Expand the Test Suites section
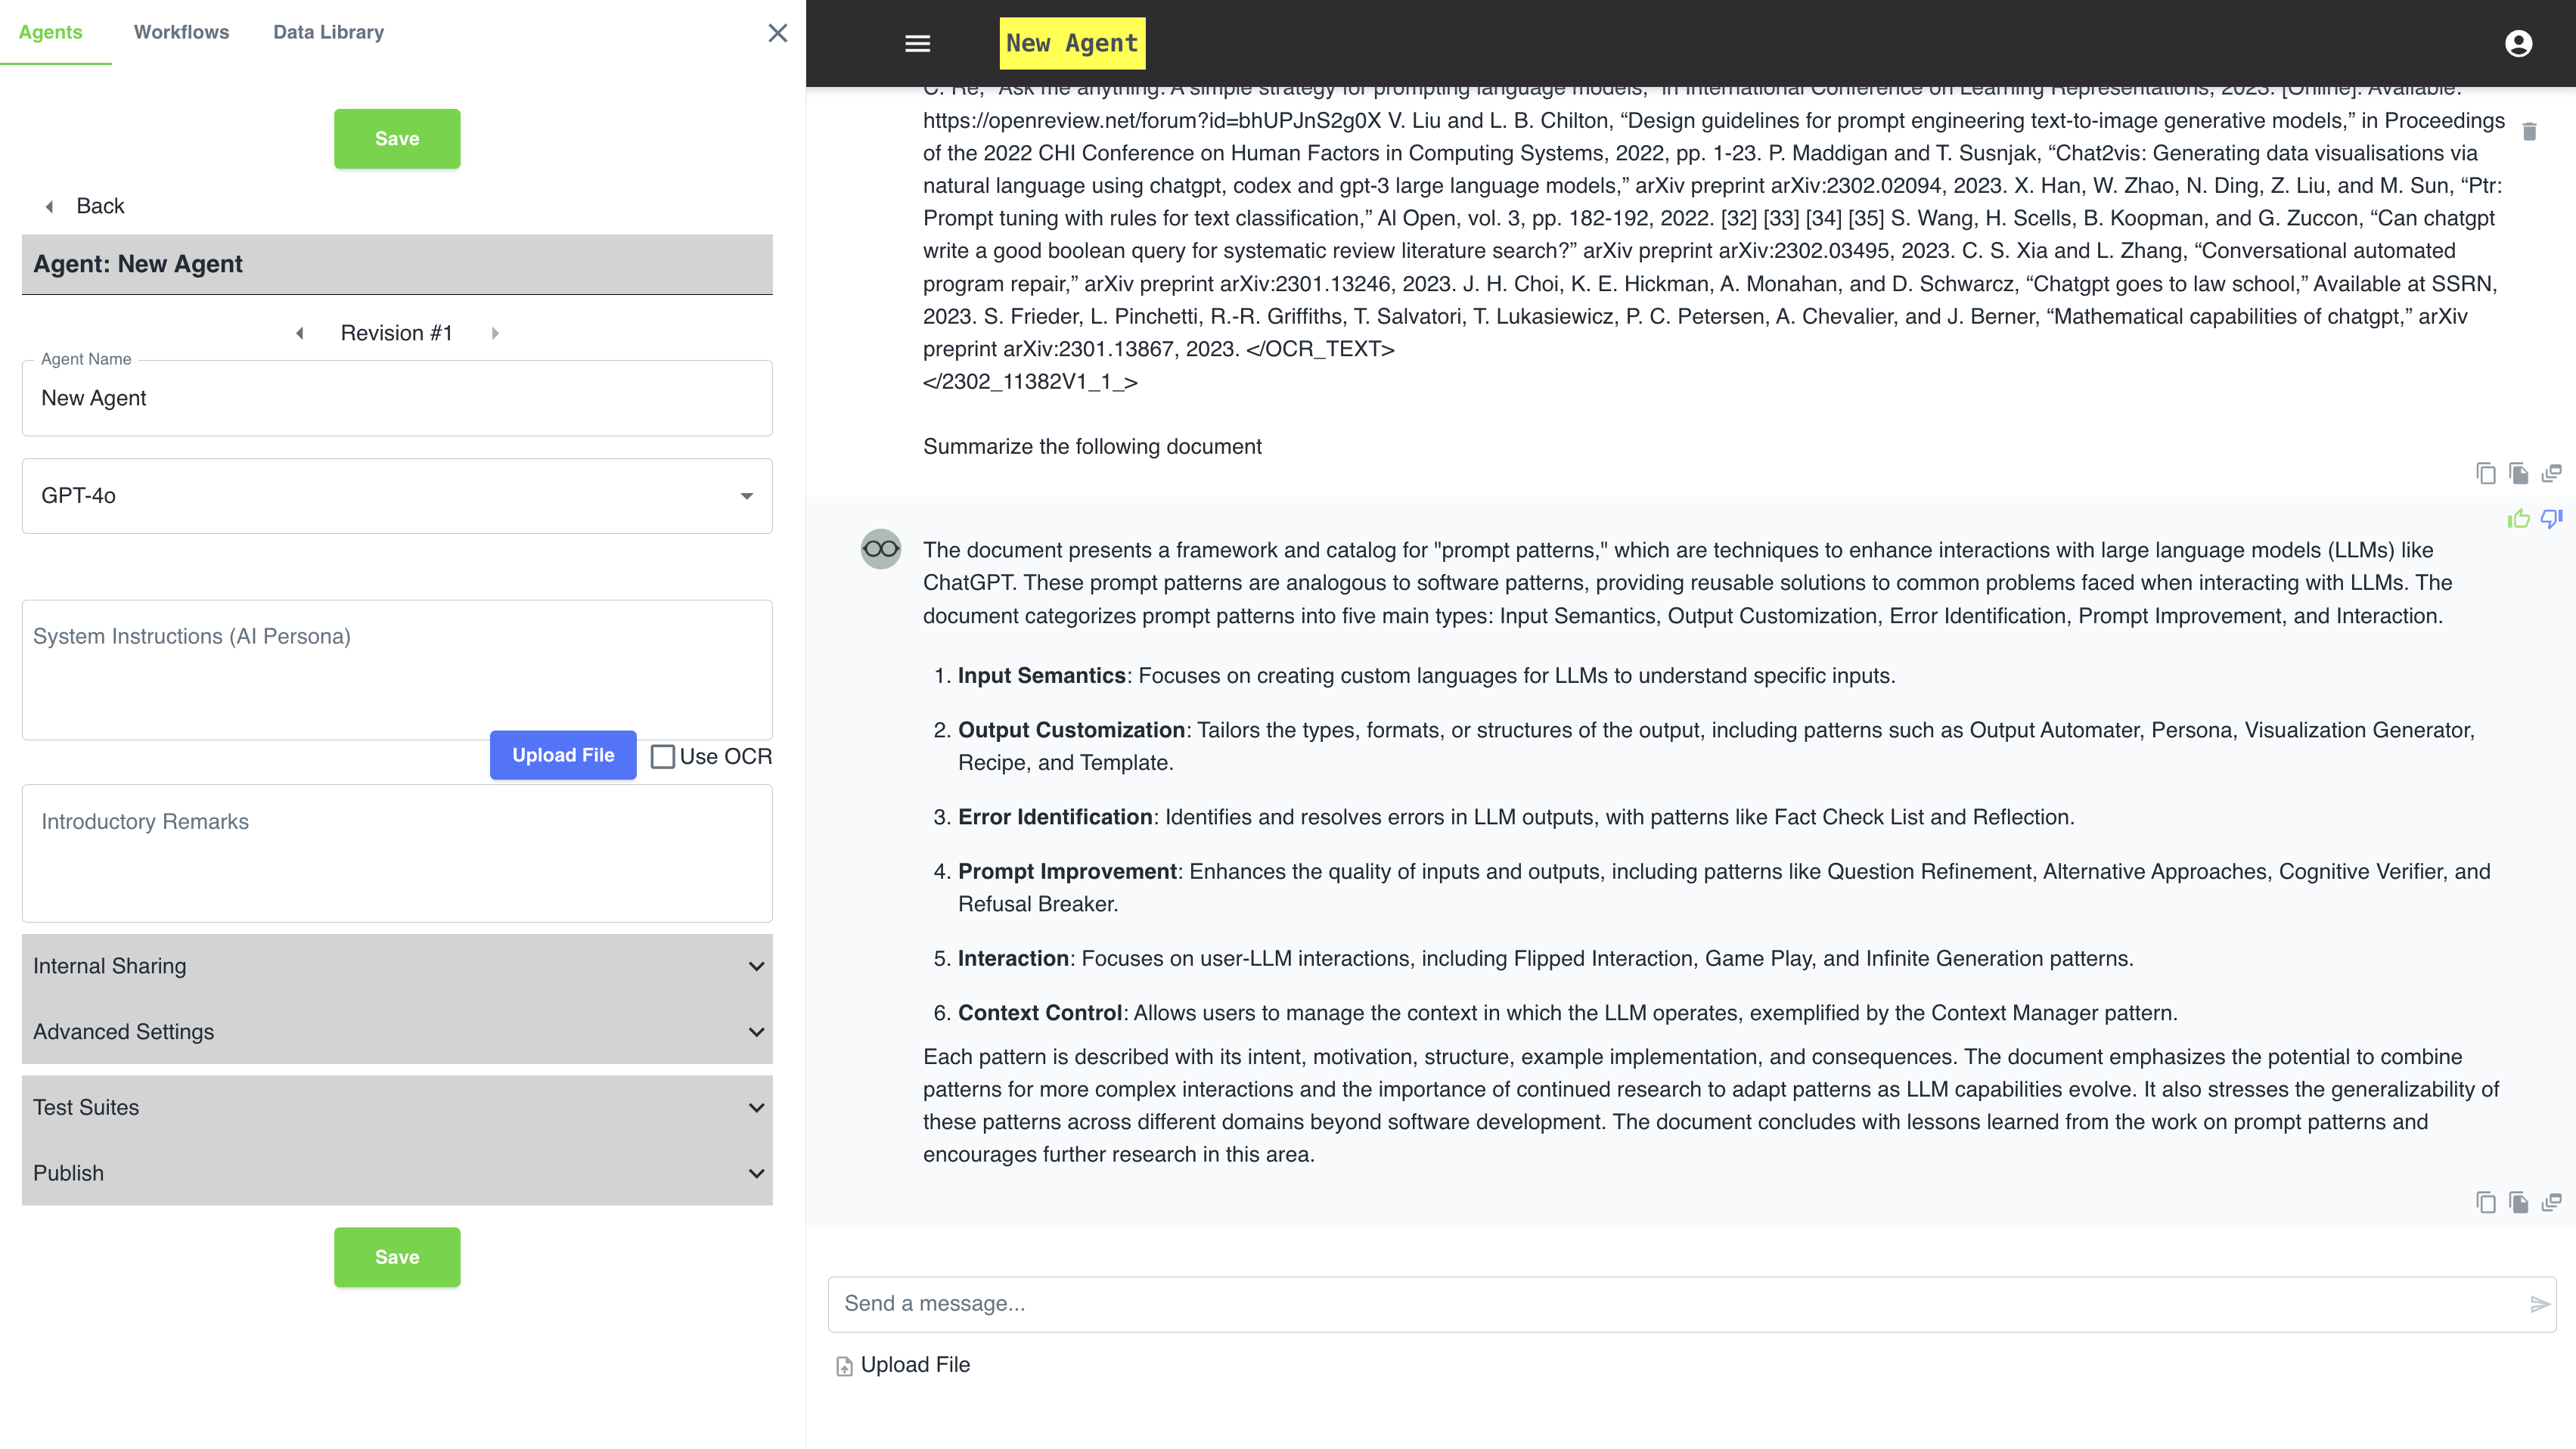2576x1449 pixels. [397, 1108]
